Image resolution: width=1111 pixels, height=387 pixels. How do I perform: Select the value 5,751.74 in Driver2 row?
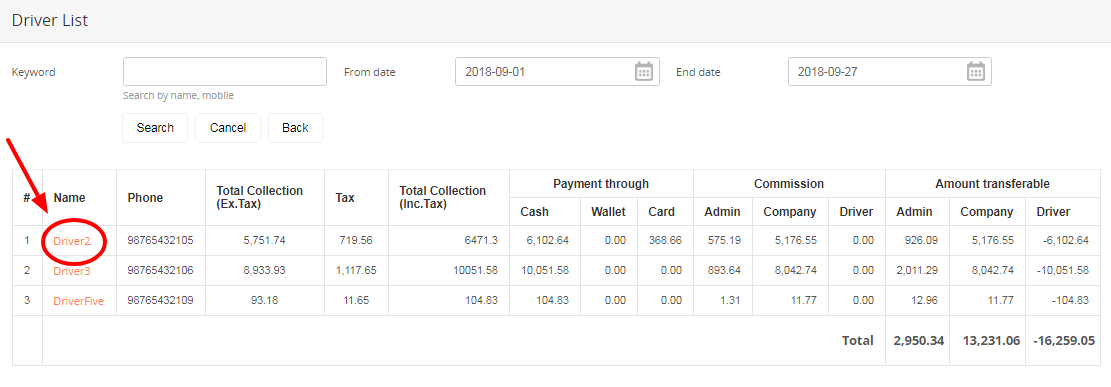pos(264,241)
